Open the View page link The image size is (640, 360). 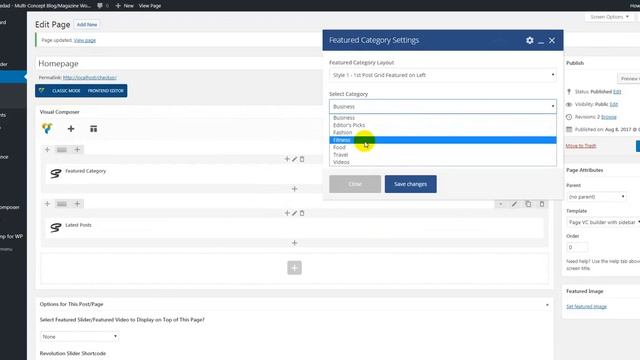pyautogui.click(x=84, y=40)
